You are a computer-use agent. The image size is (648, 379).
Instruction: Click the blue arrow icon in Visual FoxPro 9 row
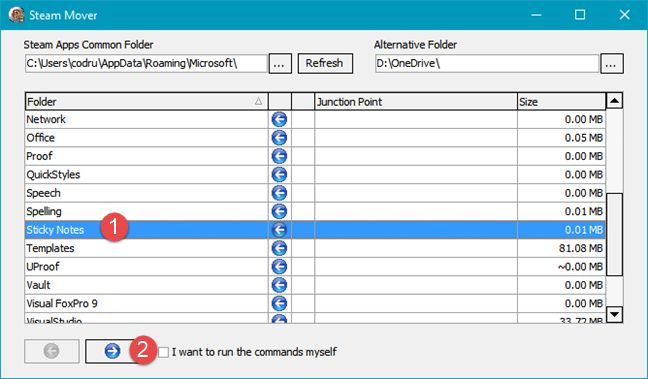click(x=279, y=303)
